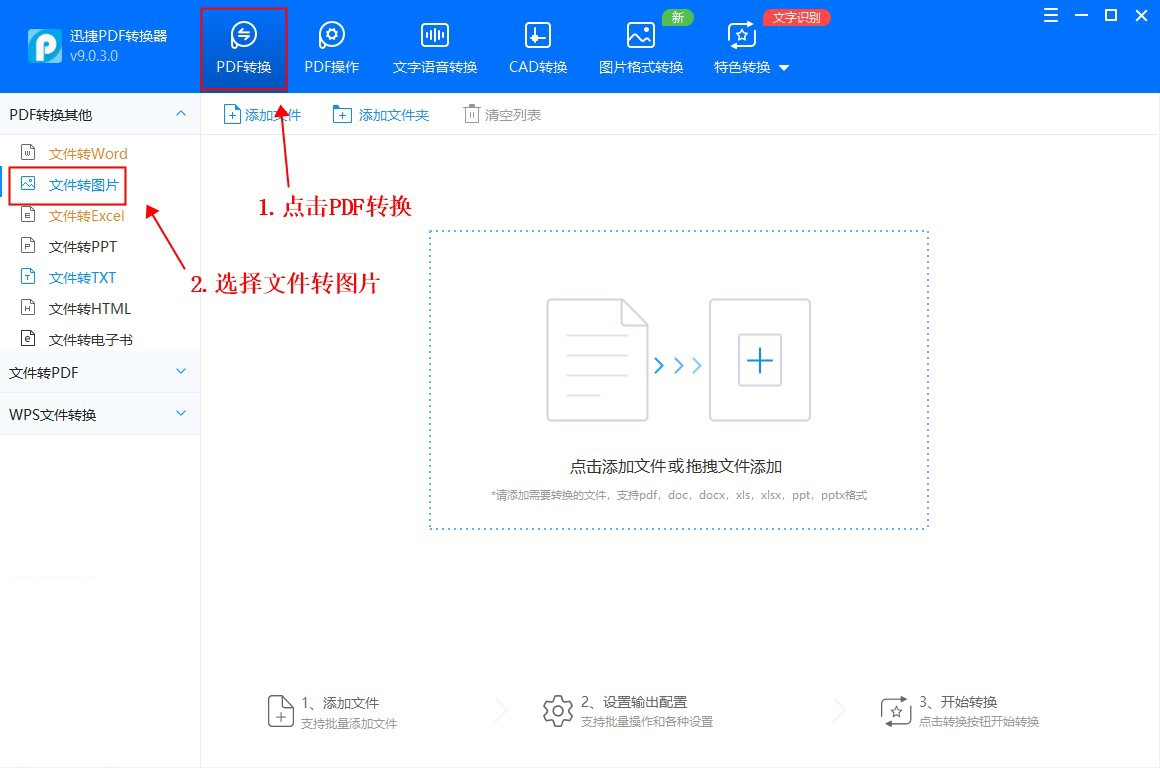Switch to 文件转Word conversion
The width and height of the screenshot is (1160, 768).
click(87, 153)
